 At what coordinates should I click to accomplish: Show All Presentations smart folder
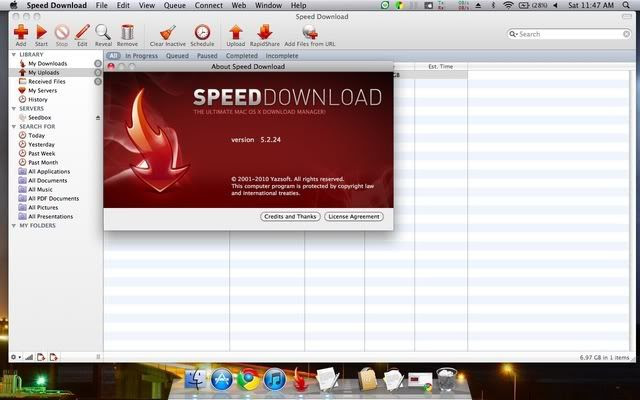(x=51, y=216)
